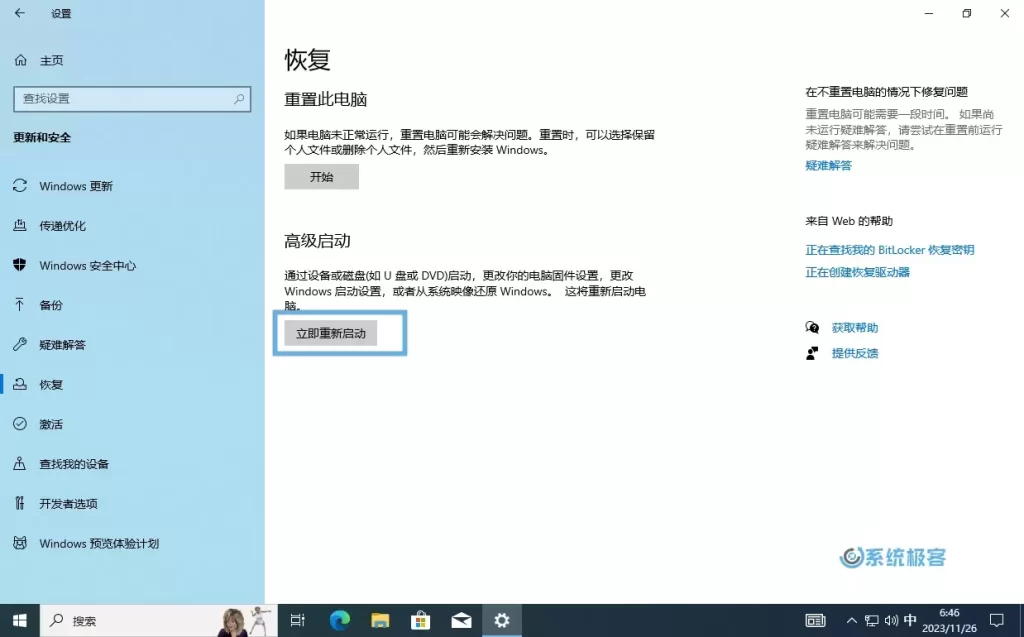Click the 查找设置 search box
This screenshot has width=1024, height=637.
[131, 99]
